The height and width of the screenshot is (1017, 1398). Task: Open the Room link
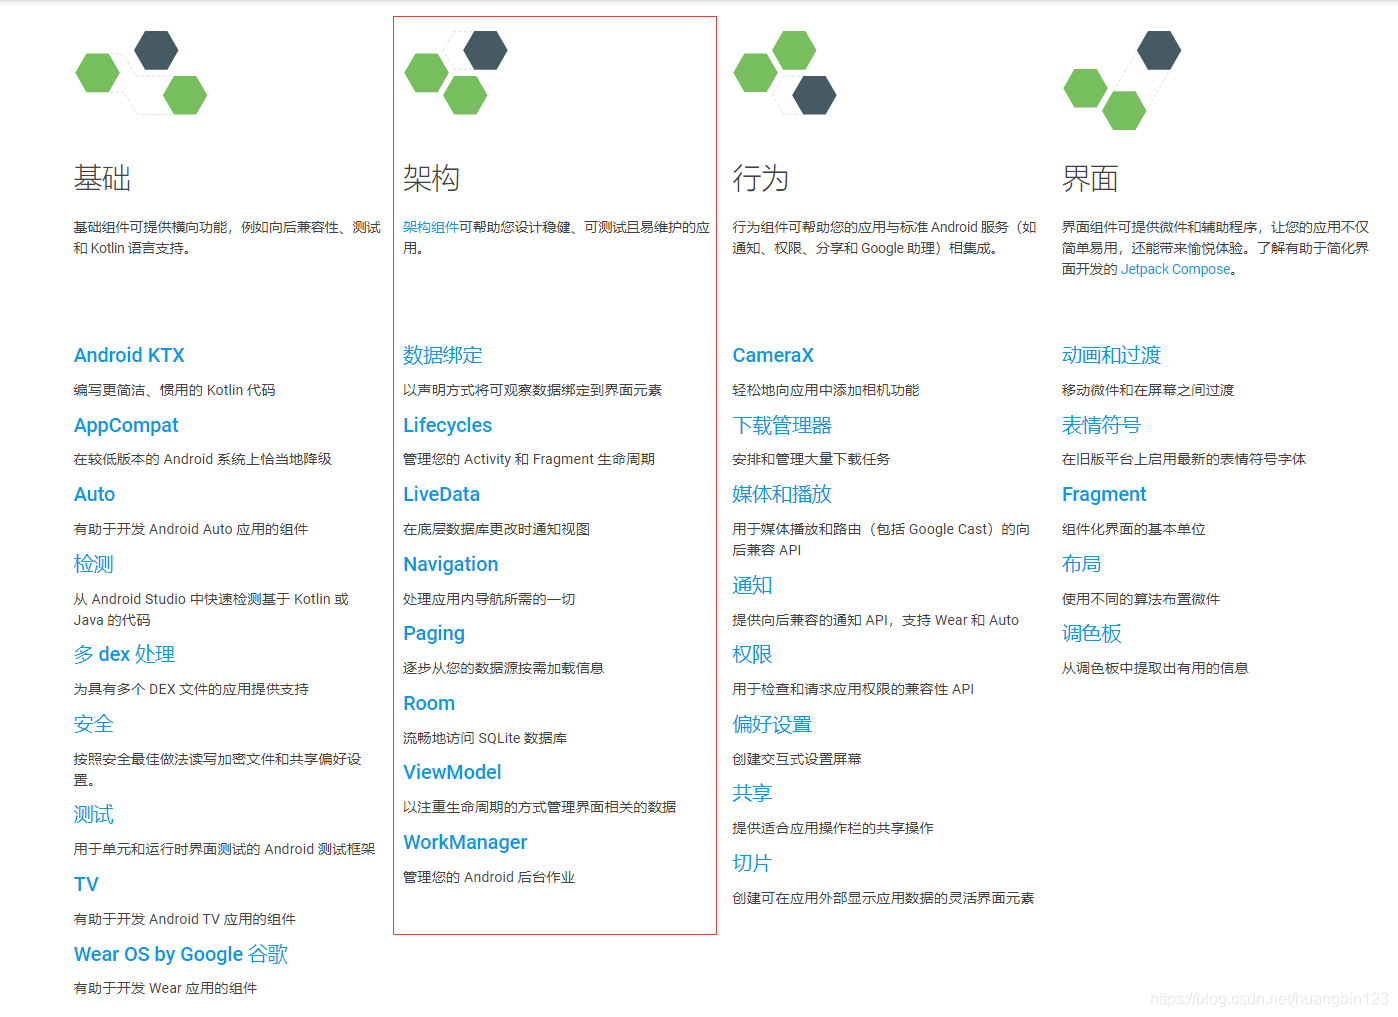click(x=429, y=703)
